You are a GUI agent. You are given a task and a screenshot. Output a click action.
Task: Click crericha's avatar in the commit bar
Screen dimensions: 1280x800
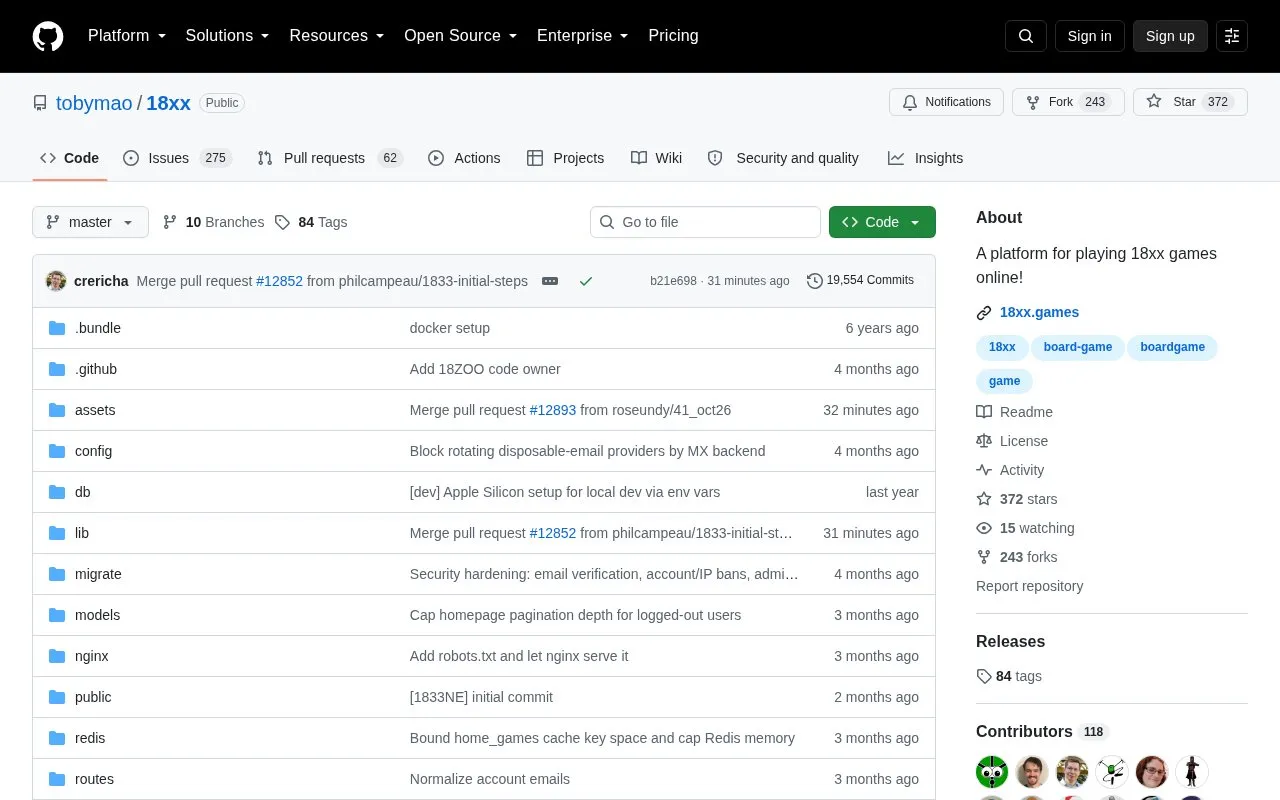coord(56,281)
